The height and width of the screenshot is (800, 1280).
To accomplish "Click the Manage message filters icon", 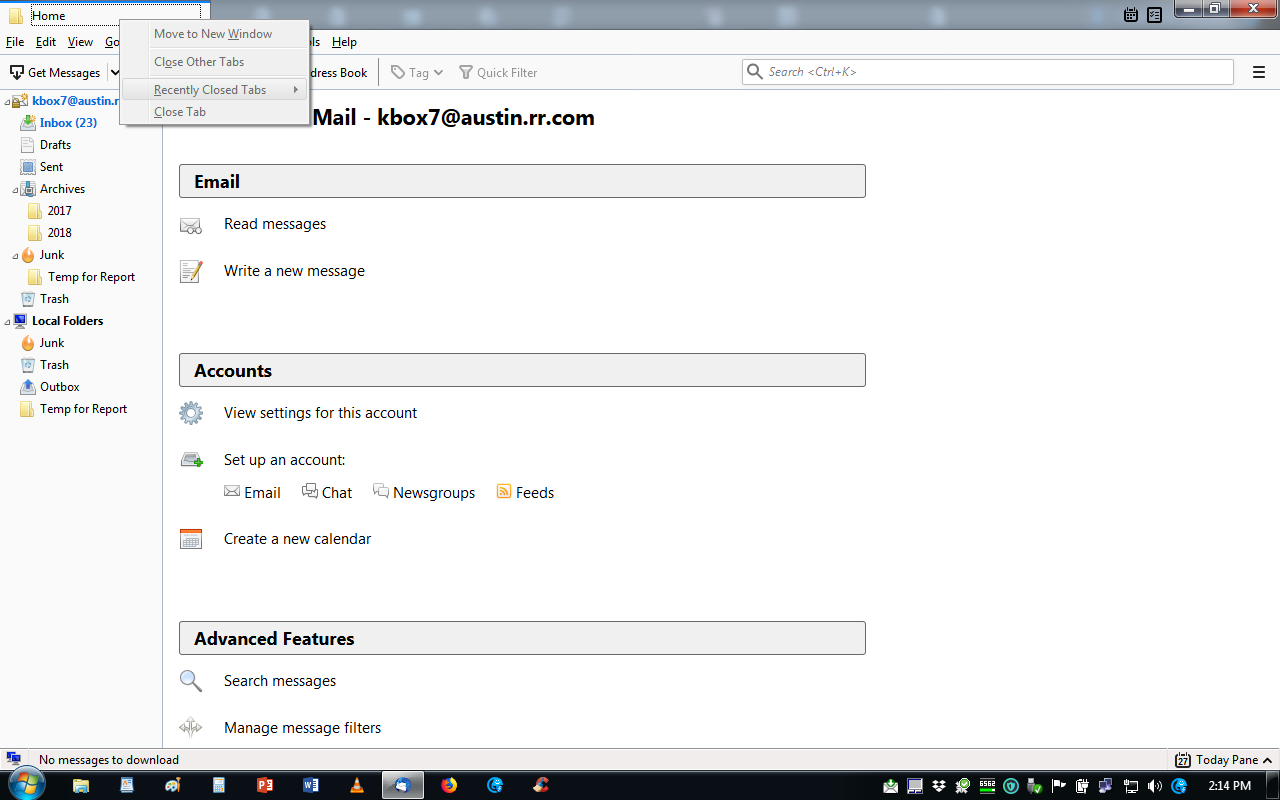I will (191, 728).
